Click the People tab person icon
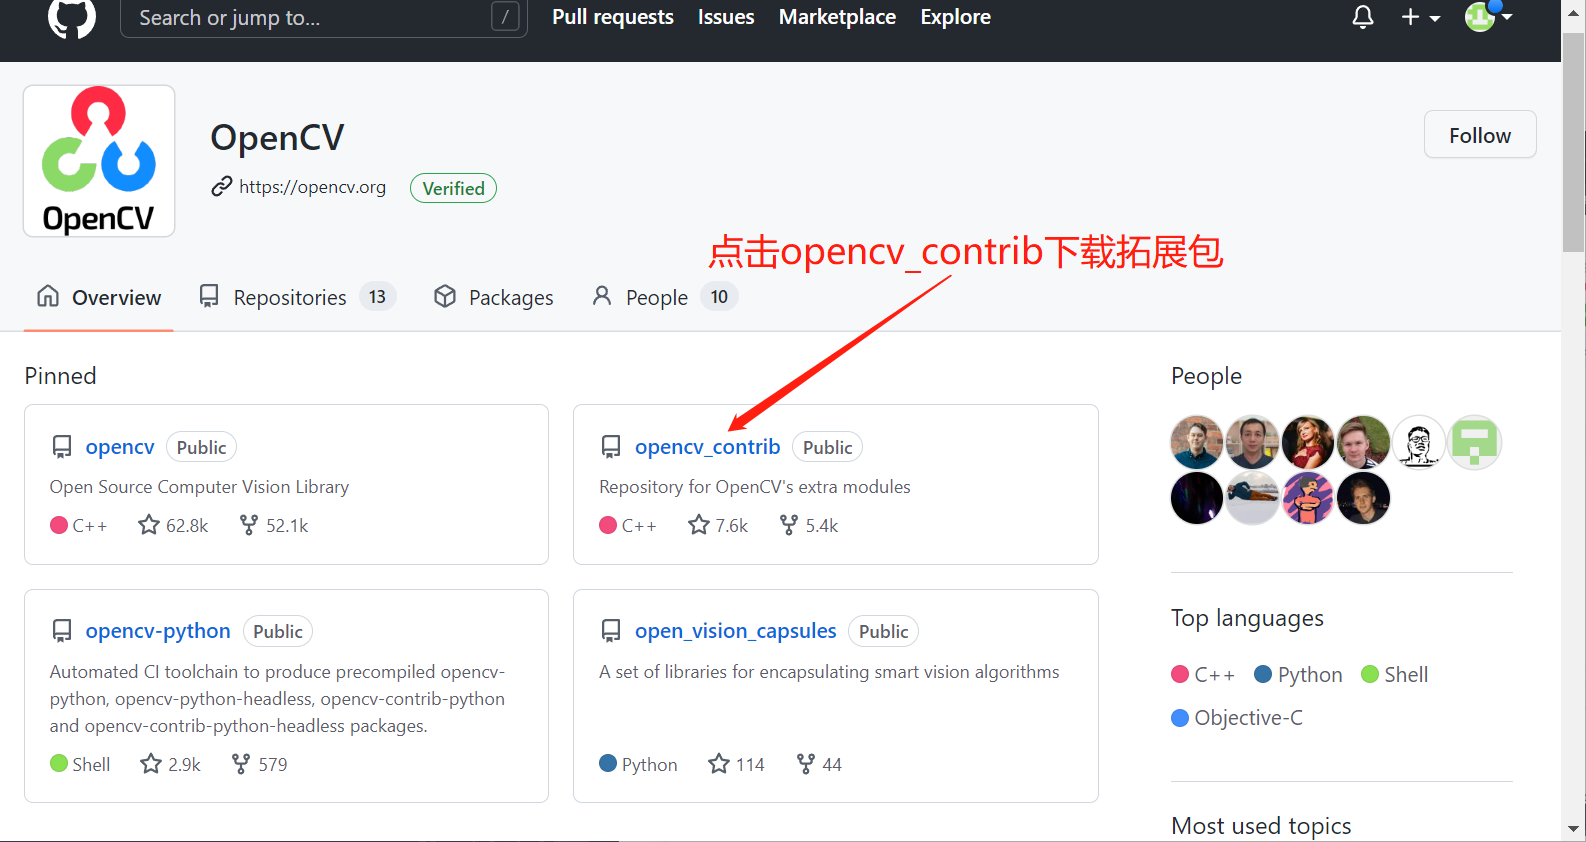This screenshot has width=1586, height=842. point(602,296)
